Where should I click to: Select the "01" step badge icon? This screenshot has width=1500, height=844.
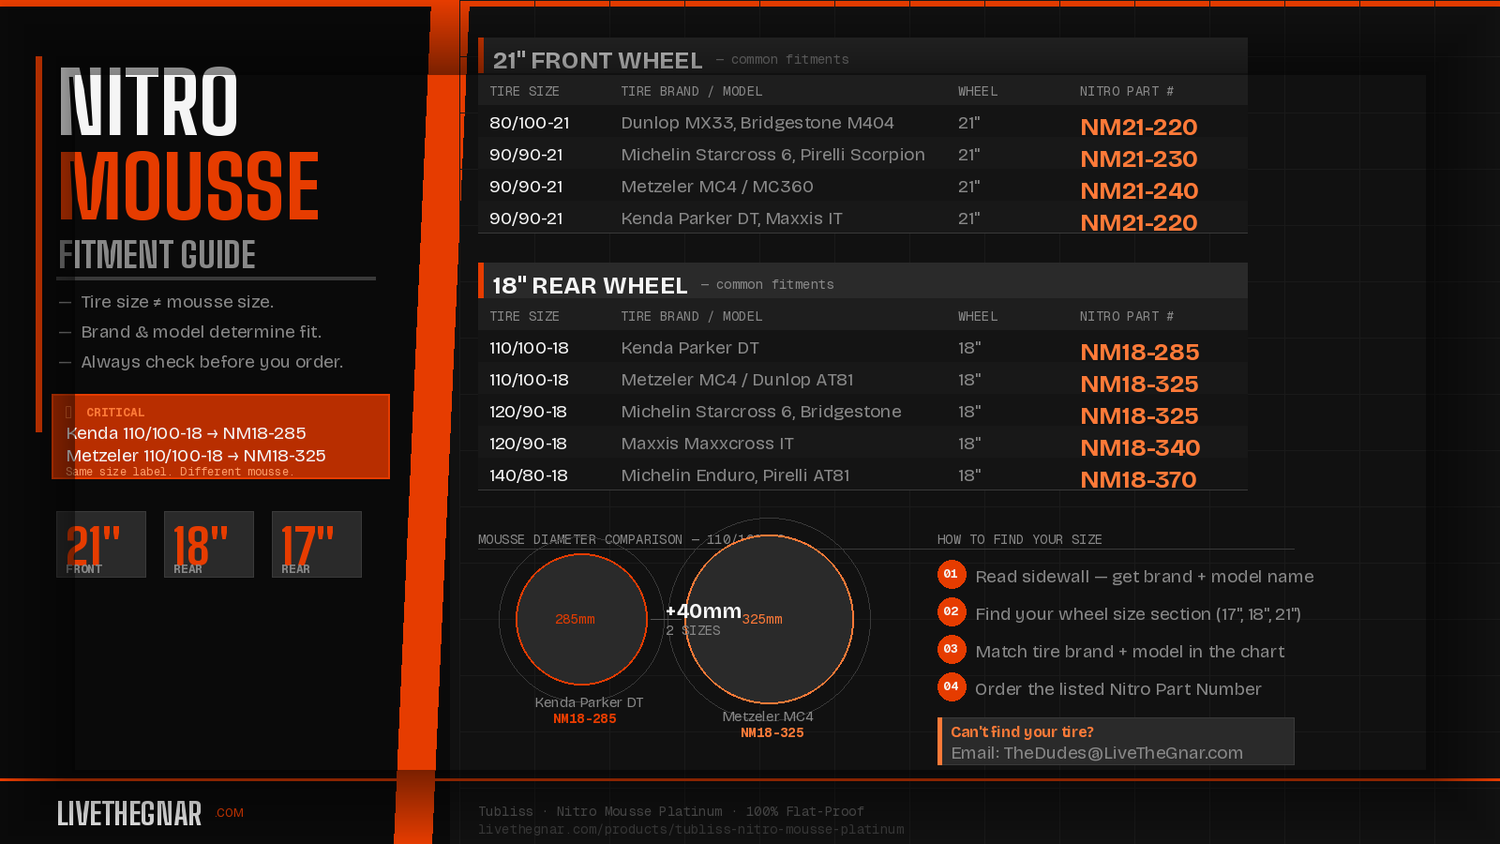point(951,575)
